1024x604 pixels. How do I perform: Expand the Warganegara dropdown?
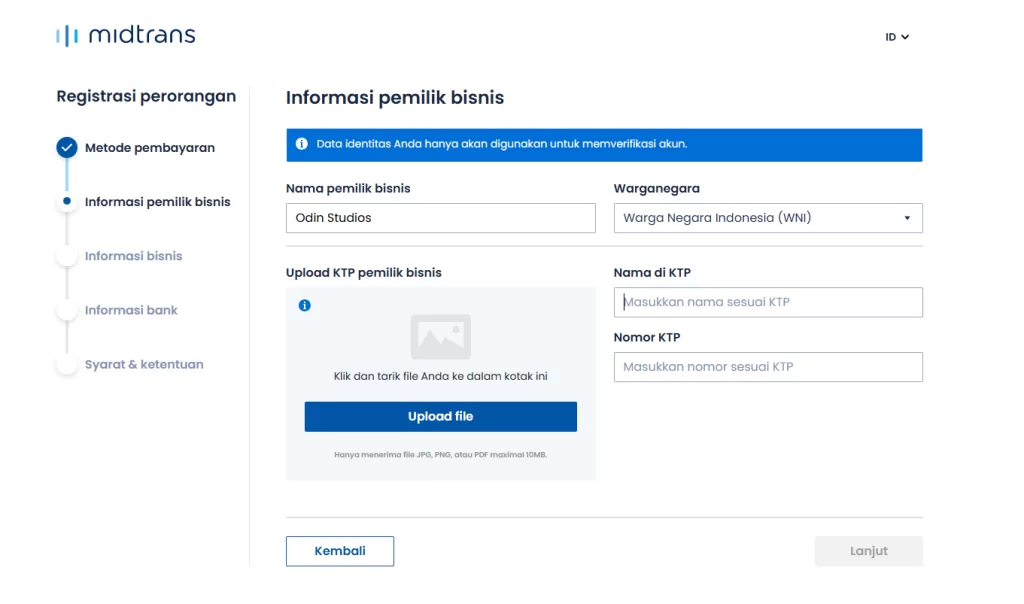click(x=767, y=218)
